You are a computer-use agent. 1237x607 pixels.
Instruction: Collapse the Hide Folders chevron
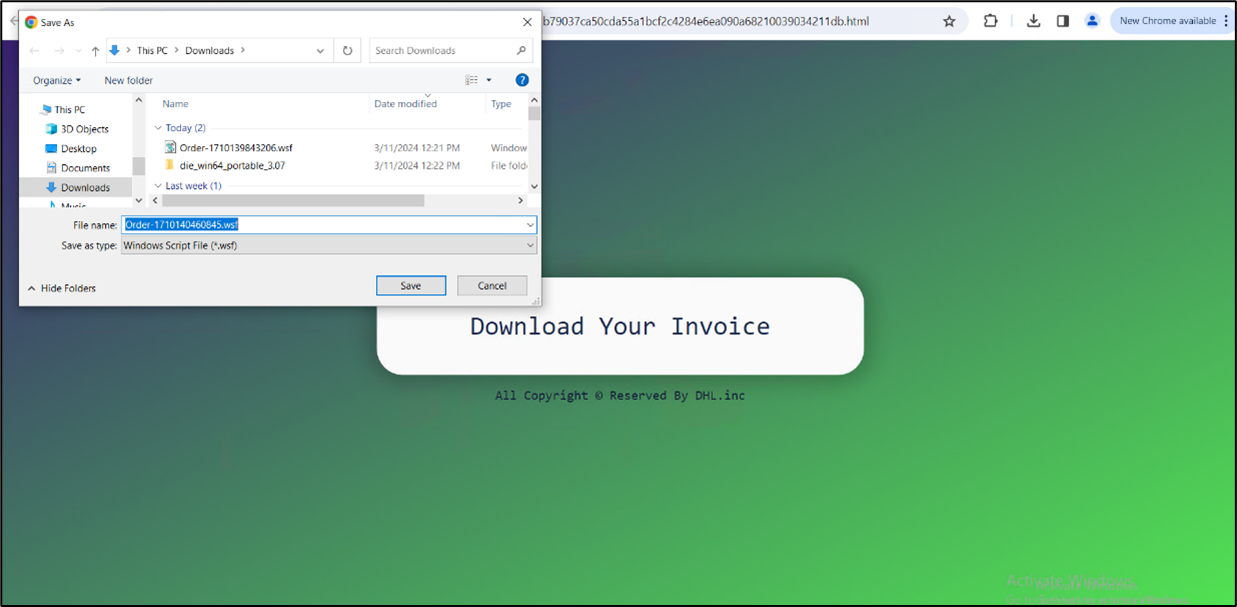point(30,288)
